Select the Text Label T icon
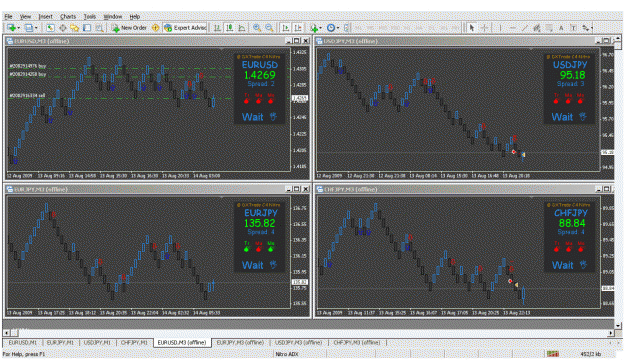 click(x=573, y=28)
